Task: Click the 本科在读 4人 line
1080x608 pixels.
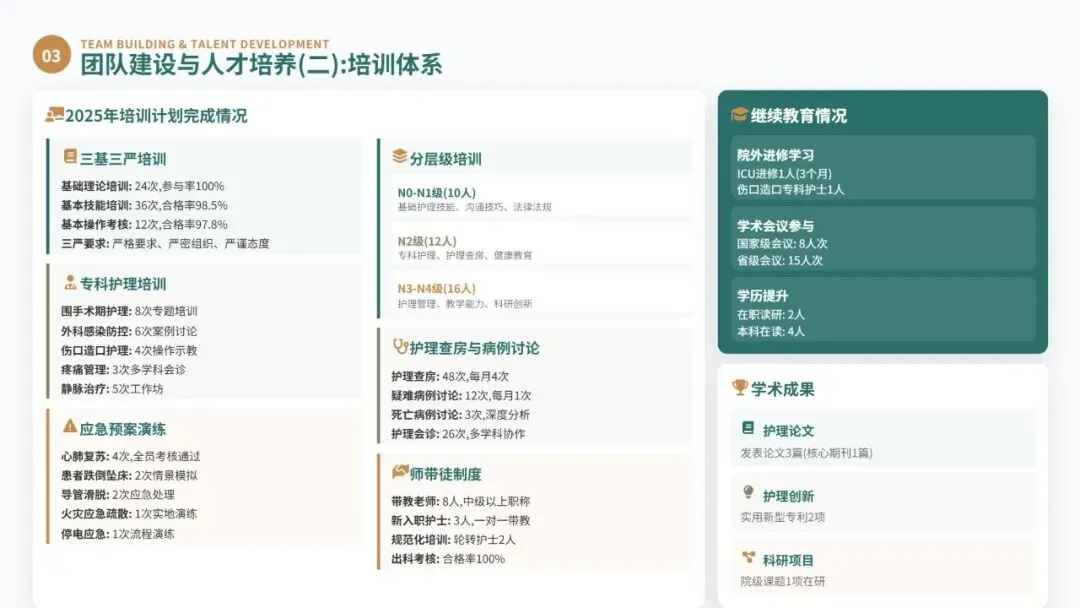Action: (771, 332)
